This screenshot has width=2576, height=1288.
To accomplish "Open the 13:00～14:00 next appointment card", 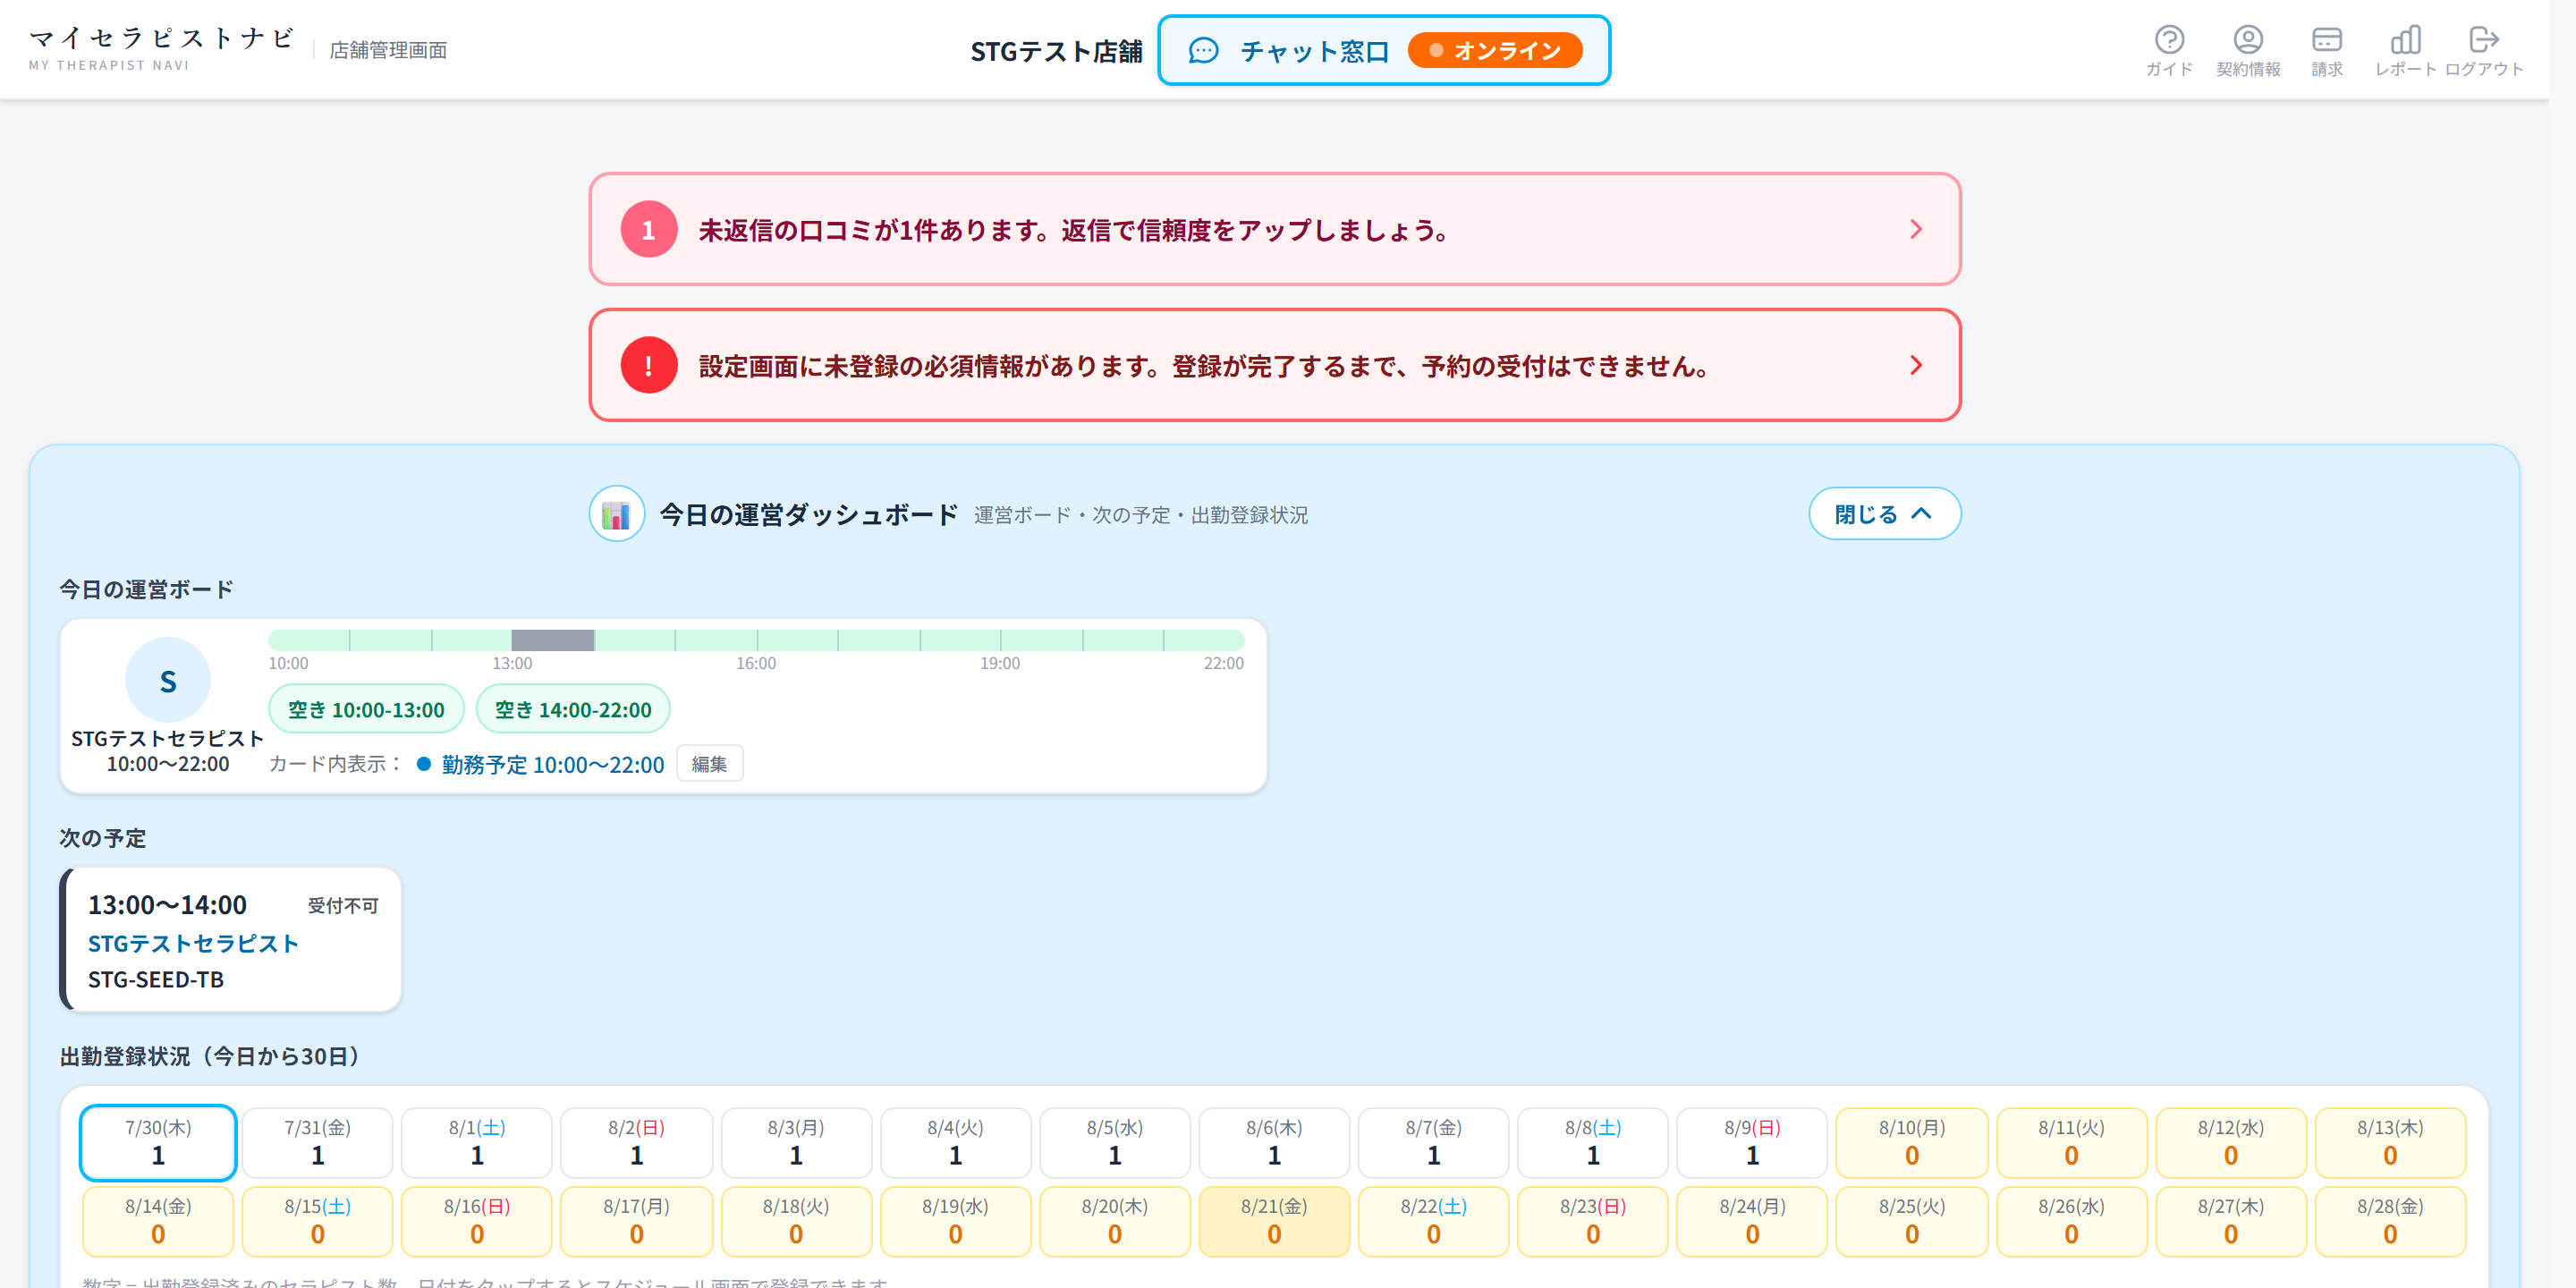I will pos(231,939).
